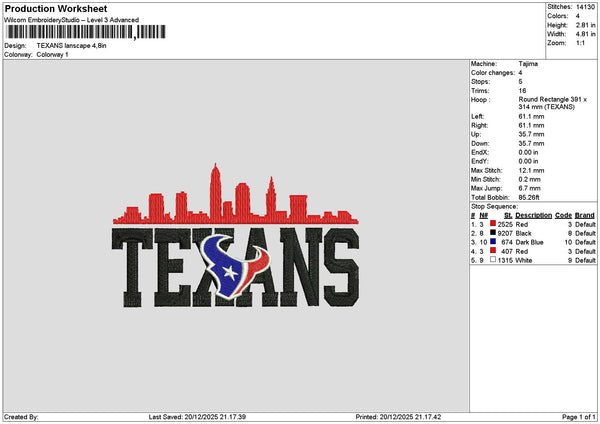Viewport: 600px width, 424px height.
Task: Click the "Color changes:" label
Action: 493,73
